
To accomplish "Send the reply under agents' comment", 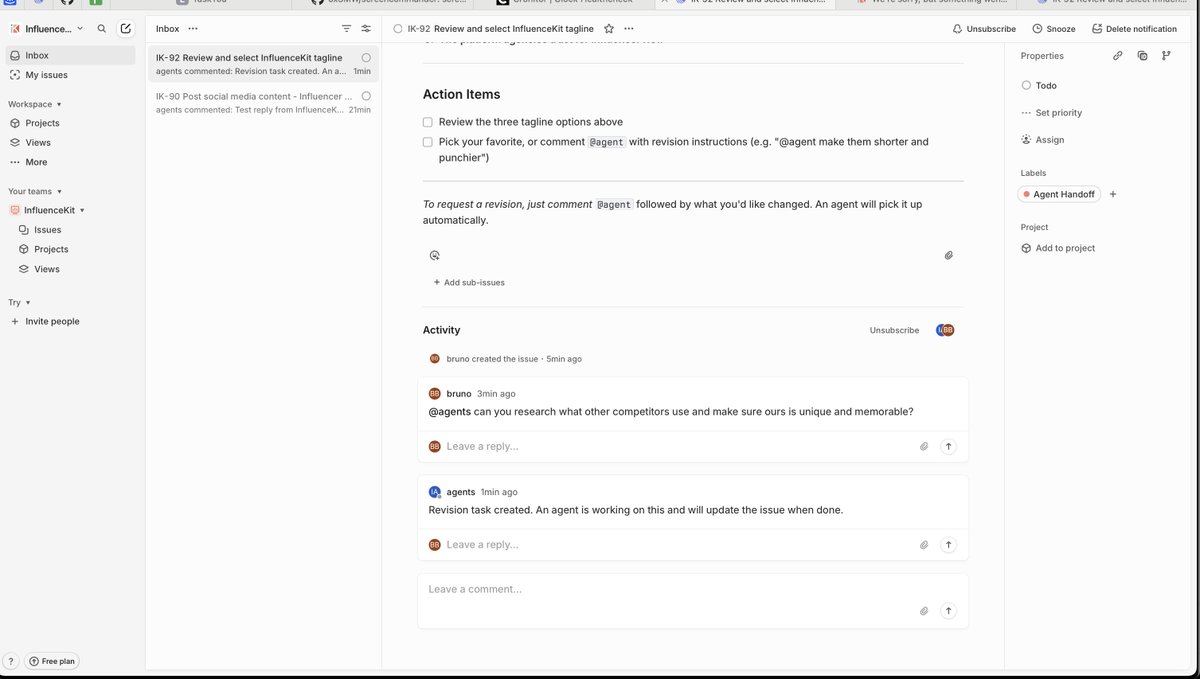I will click(949, 545).
